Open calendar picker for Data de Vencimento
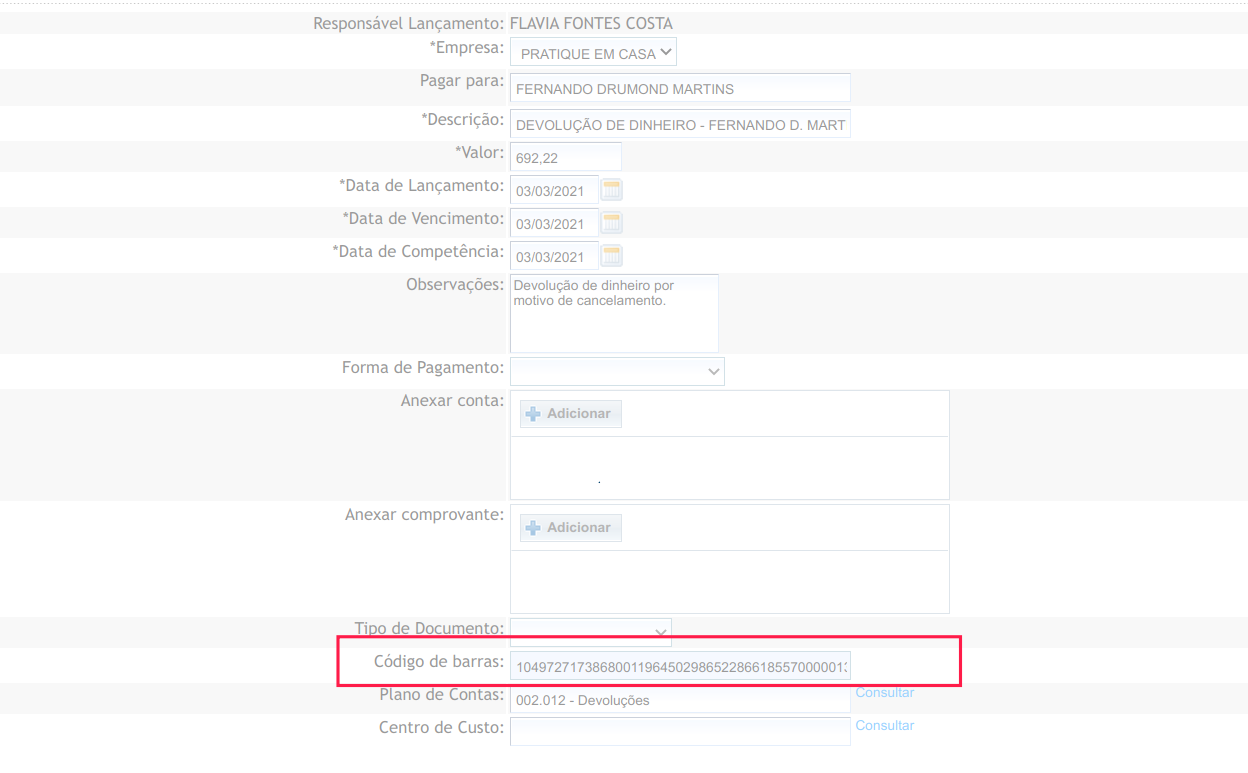 612,223
